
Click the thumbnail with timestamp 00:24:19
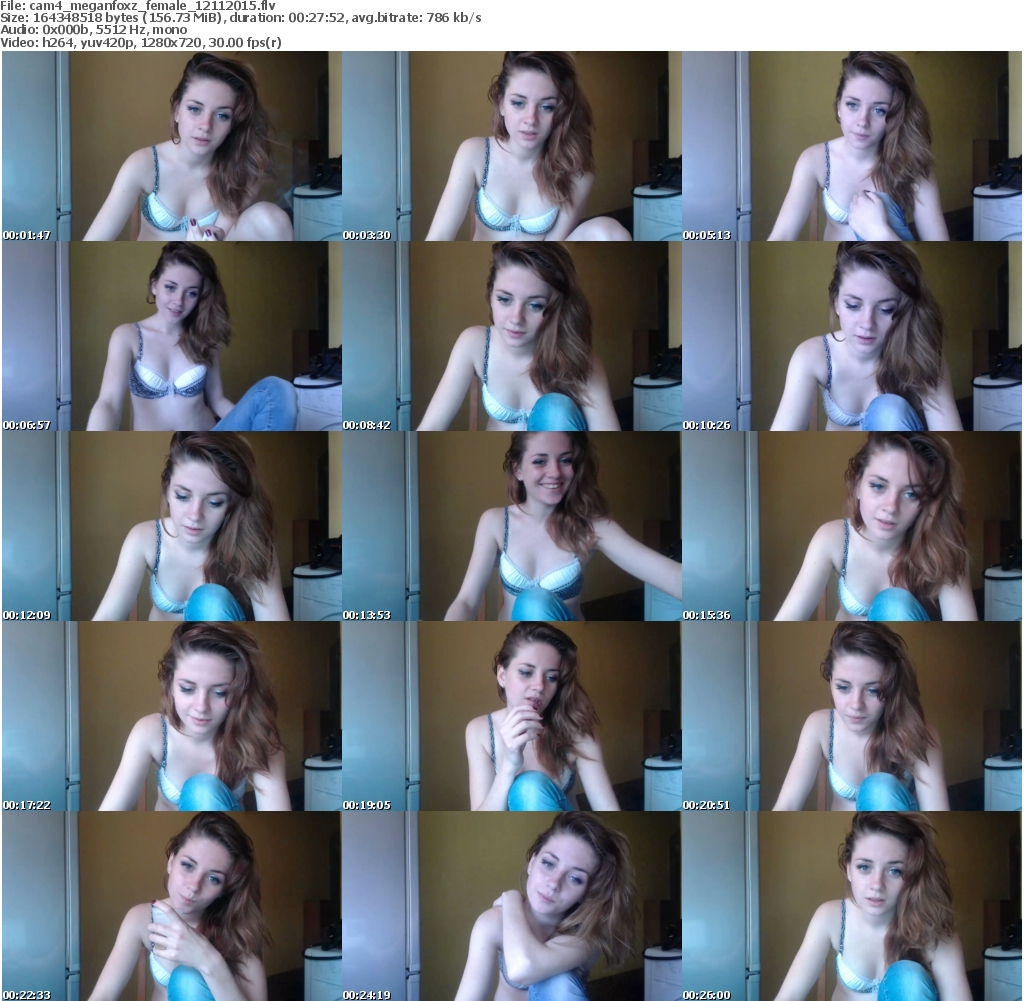512,906
